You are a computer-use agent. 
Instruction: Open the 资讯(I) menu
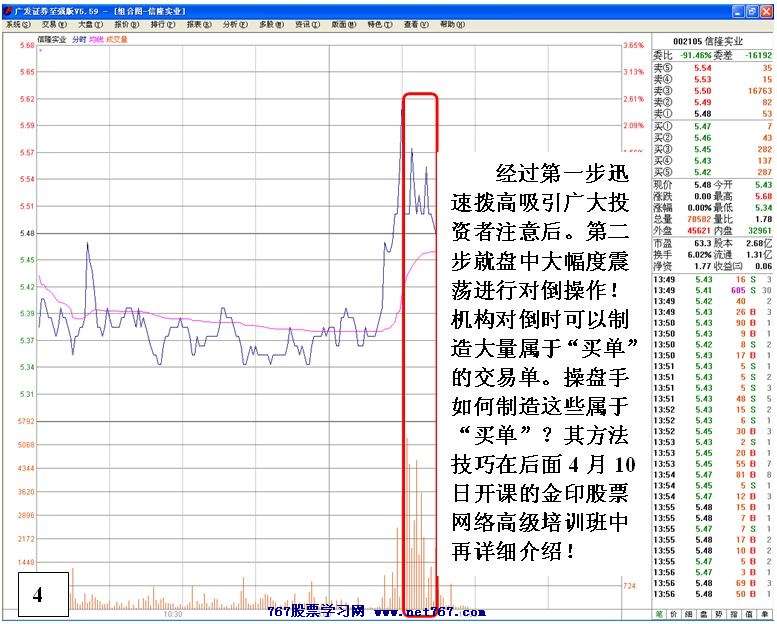308,24
